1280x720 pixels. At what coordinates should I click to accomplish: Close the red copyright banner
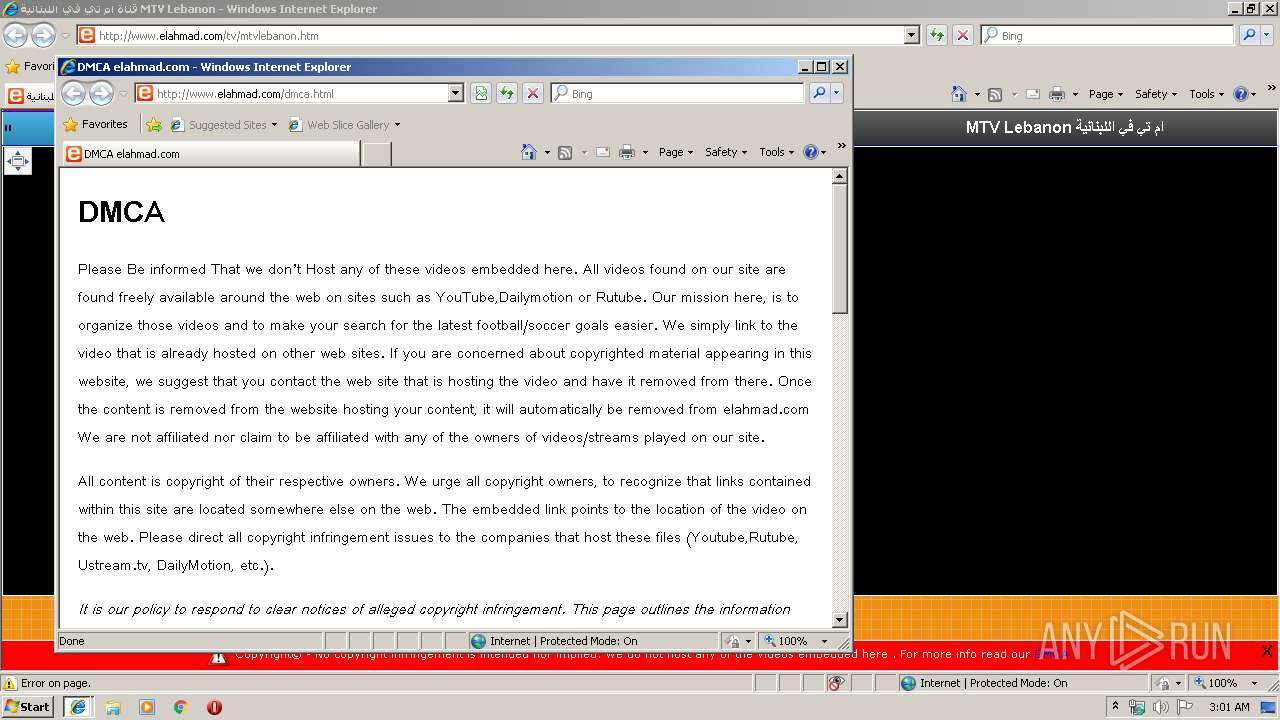click(1266, 651)
